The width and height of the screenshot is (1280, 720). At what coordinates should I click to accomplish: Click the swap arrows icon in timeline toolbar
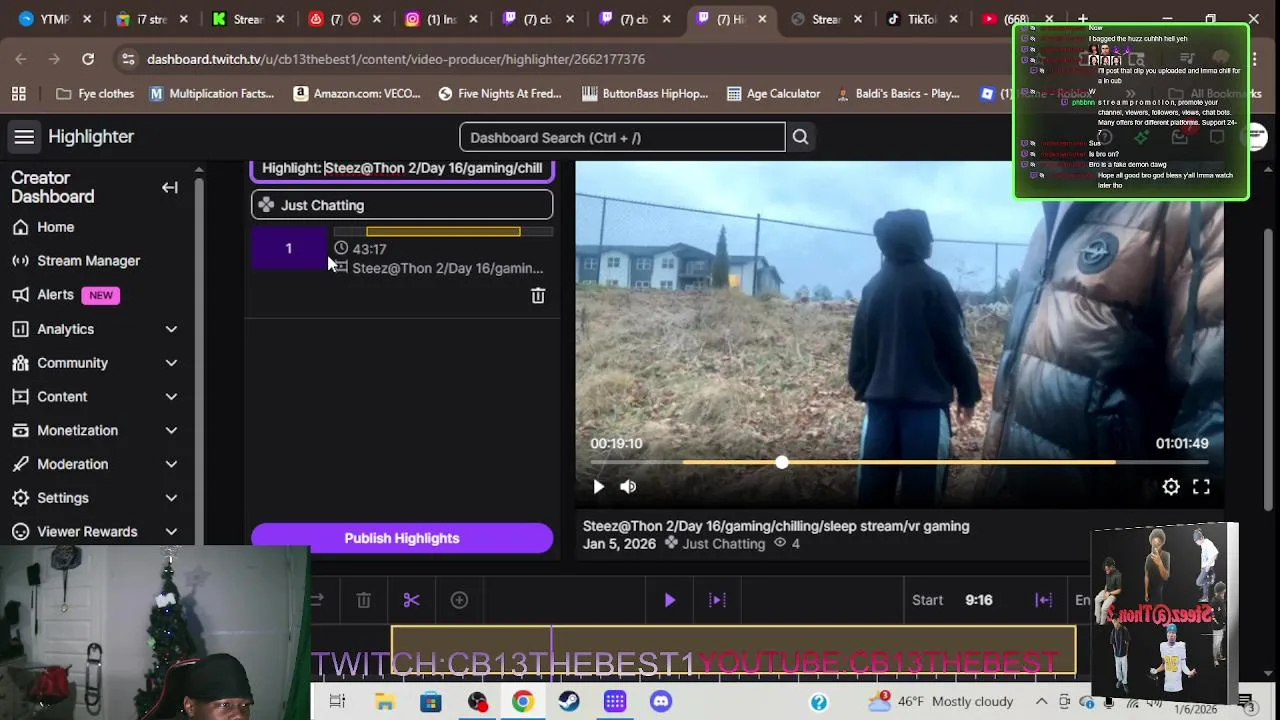coord(317,600)
